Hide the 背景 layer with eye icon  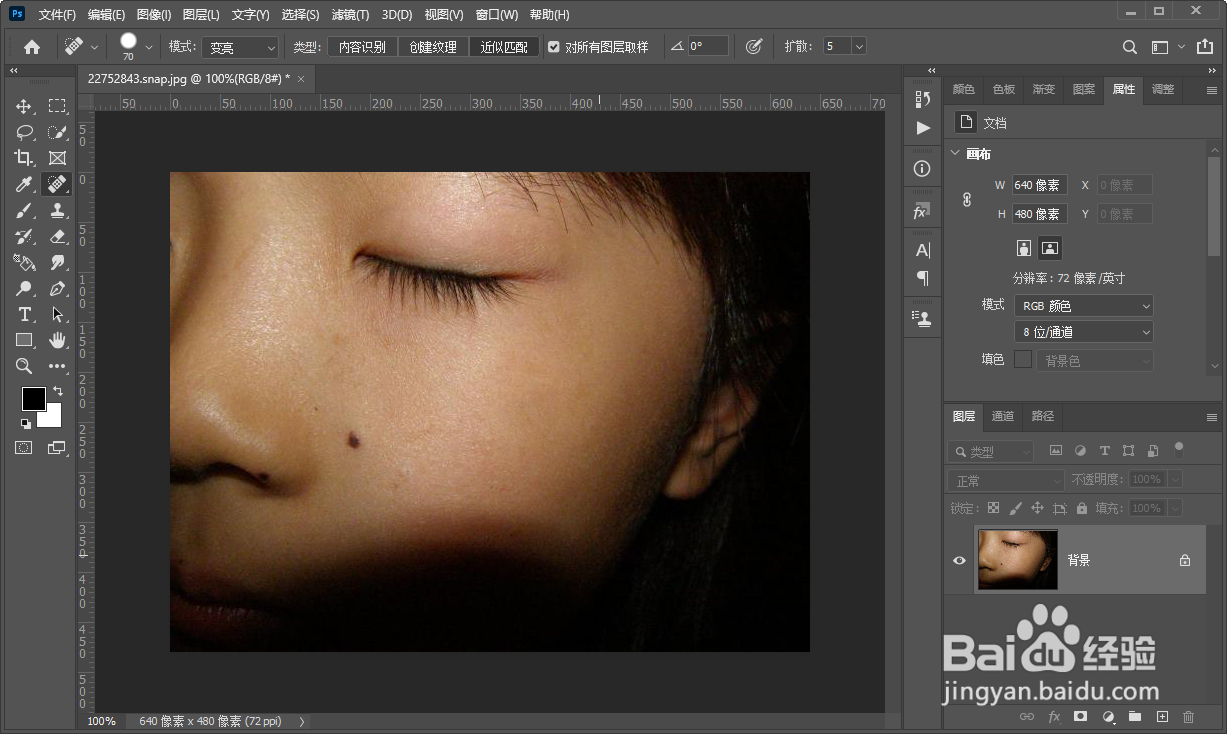(x=959, y=560)
